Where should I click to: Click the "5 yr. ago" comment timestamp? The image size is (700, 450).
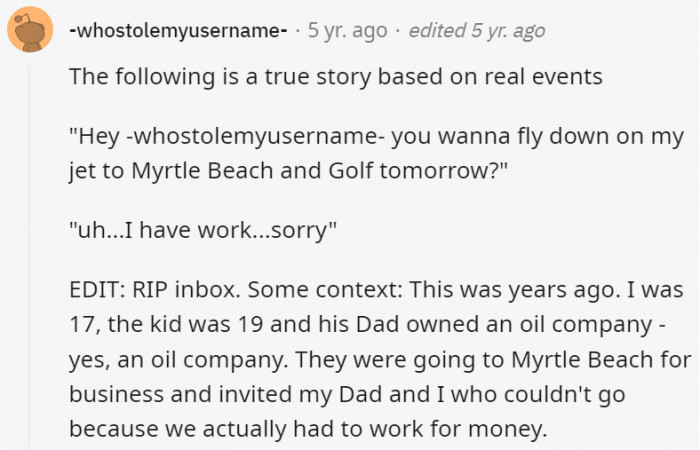(x=347, y=30)
